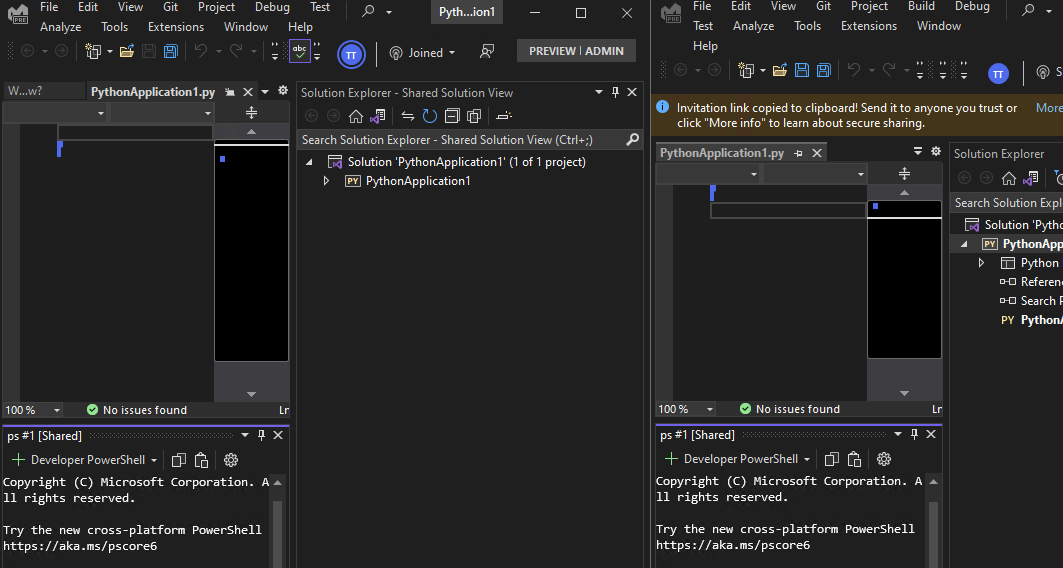Click TT account avatar in right window
Image resolution: width=1063 pixels, height=568 pixels.
point(998,74)
